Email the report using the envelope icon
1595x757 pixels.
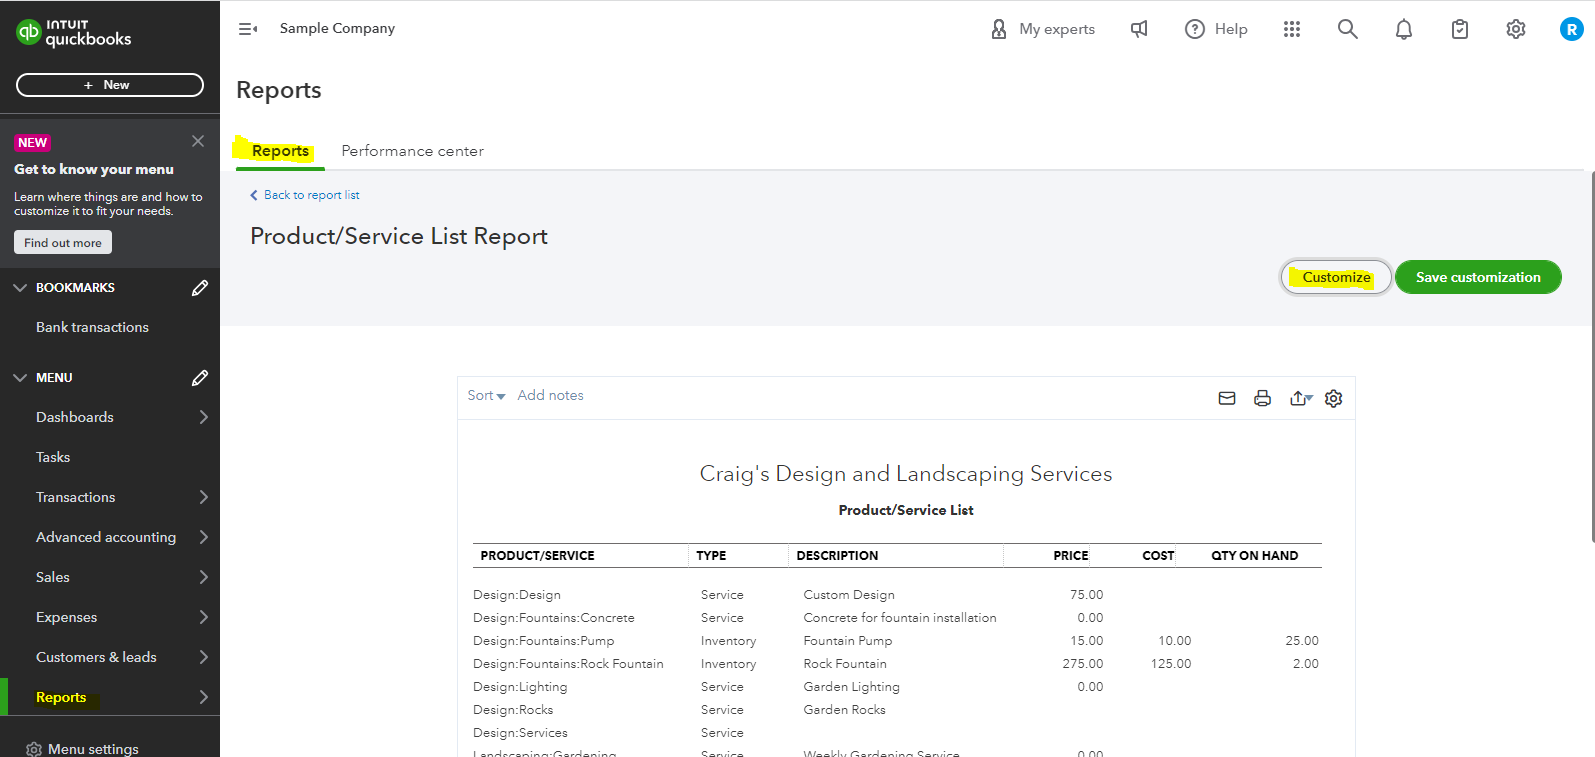[x=1227, y=398]
